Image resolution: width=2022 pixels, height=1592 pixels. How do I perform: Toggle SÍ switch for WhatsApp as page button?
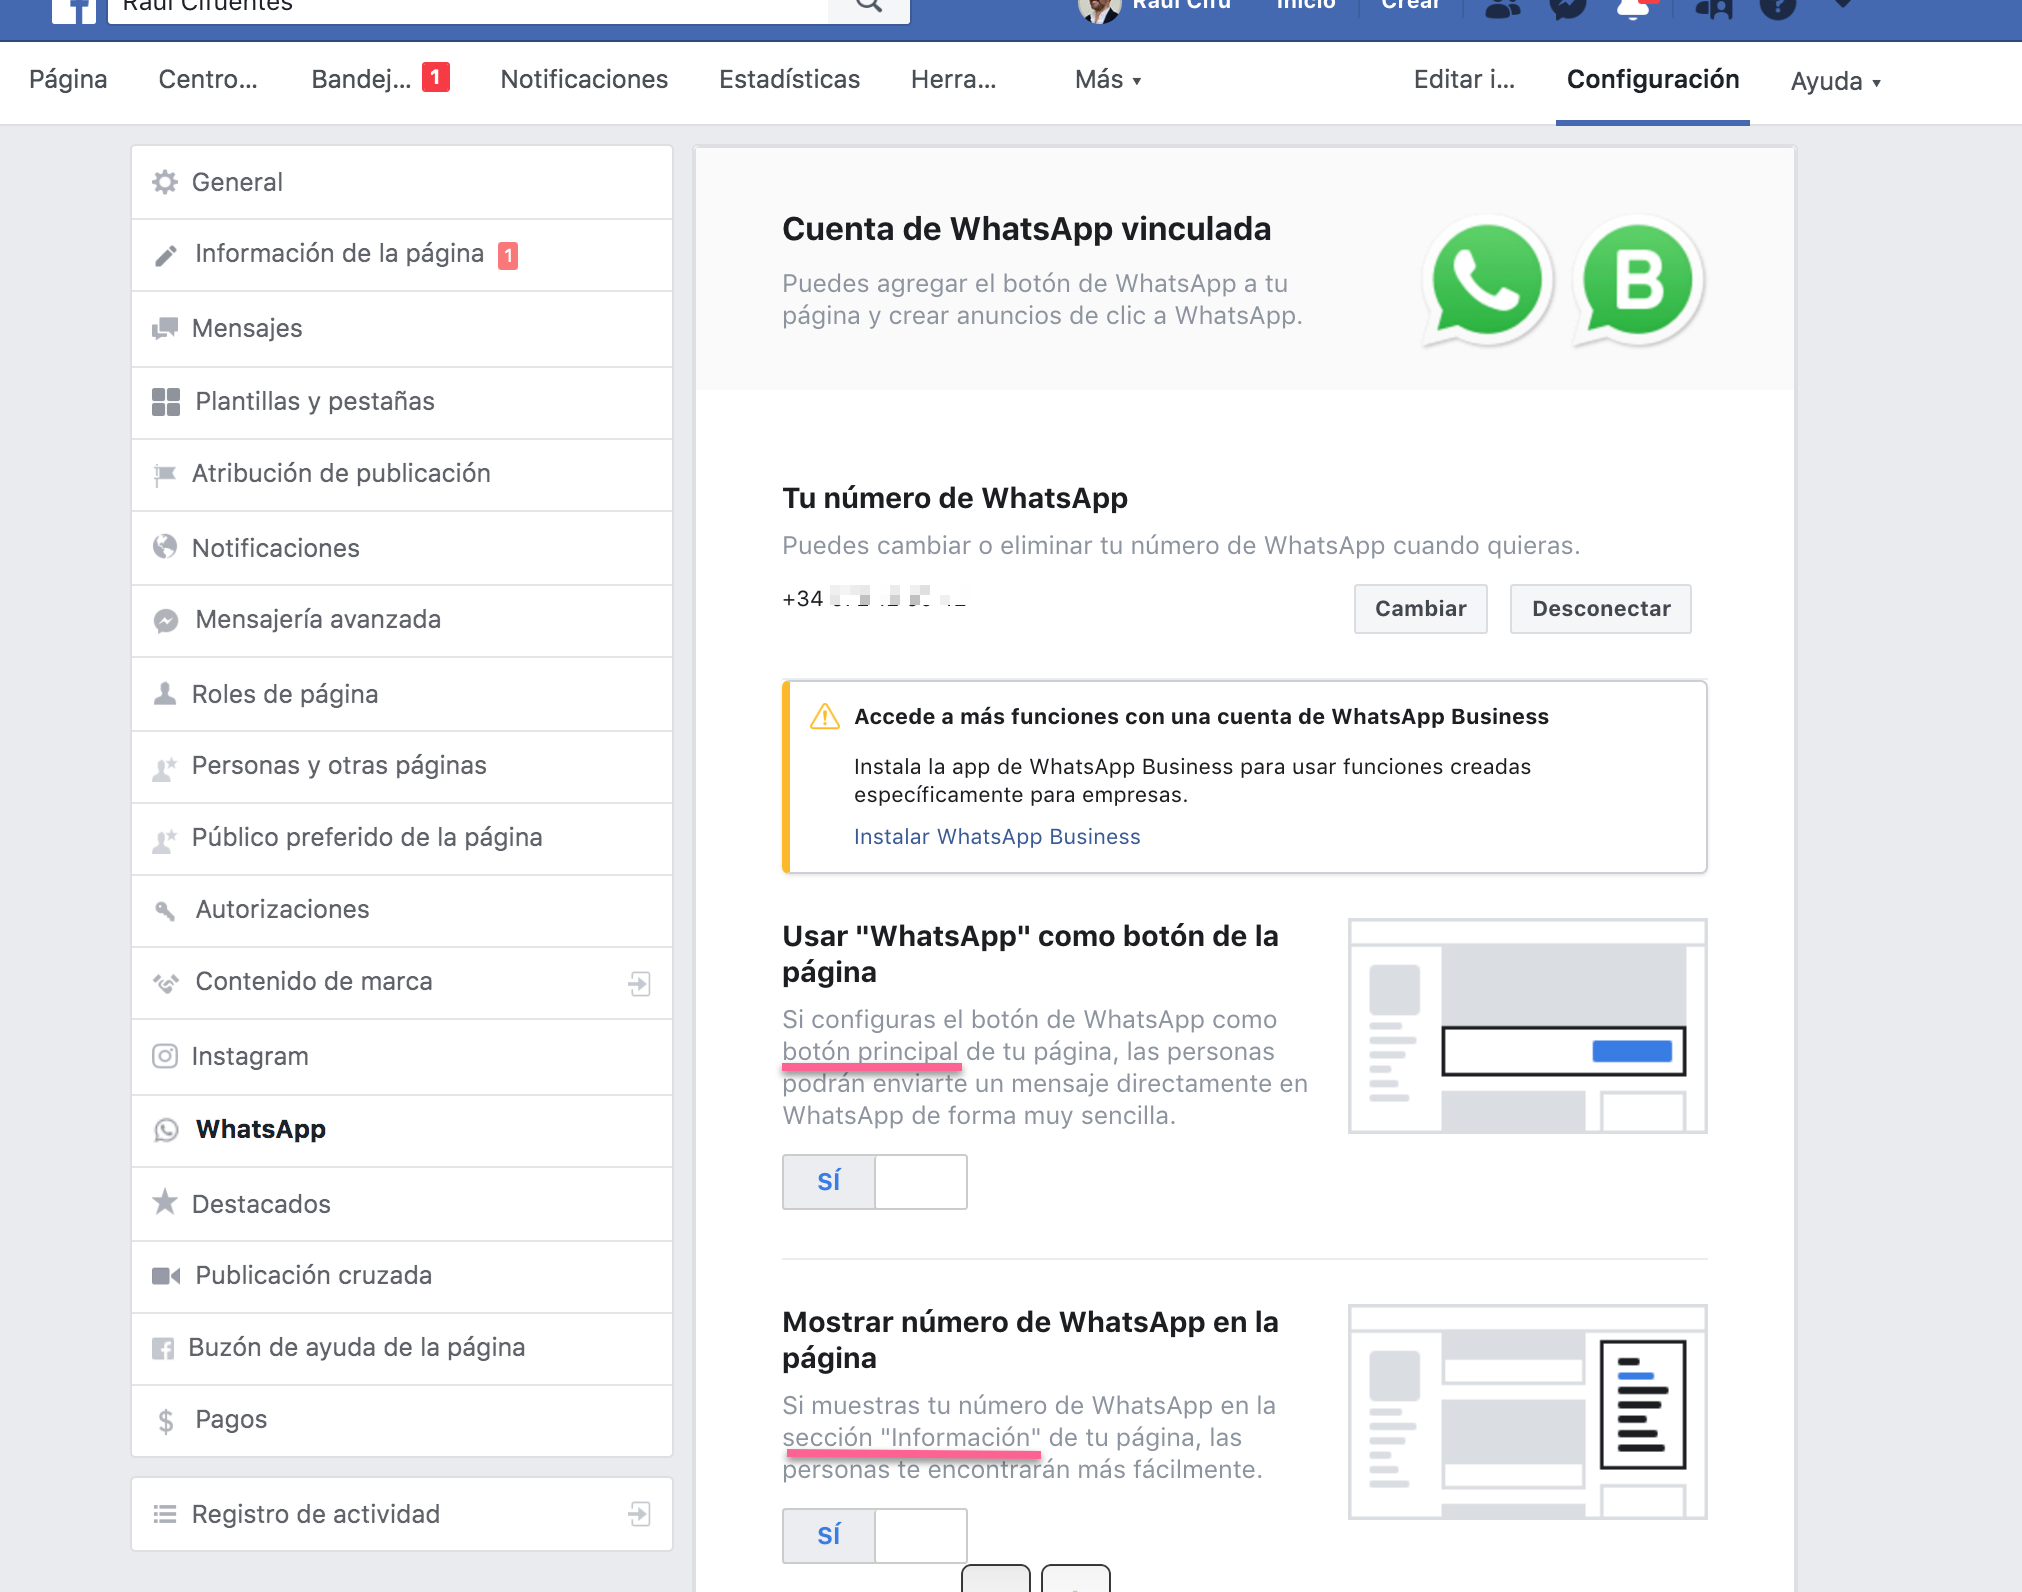(874, 1181)
